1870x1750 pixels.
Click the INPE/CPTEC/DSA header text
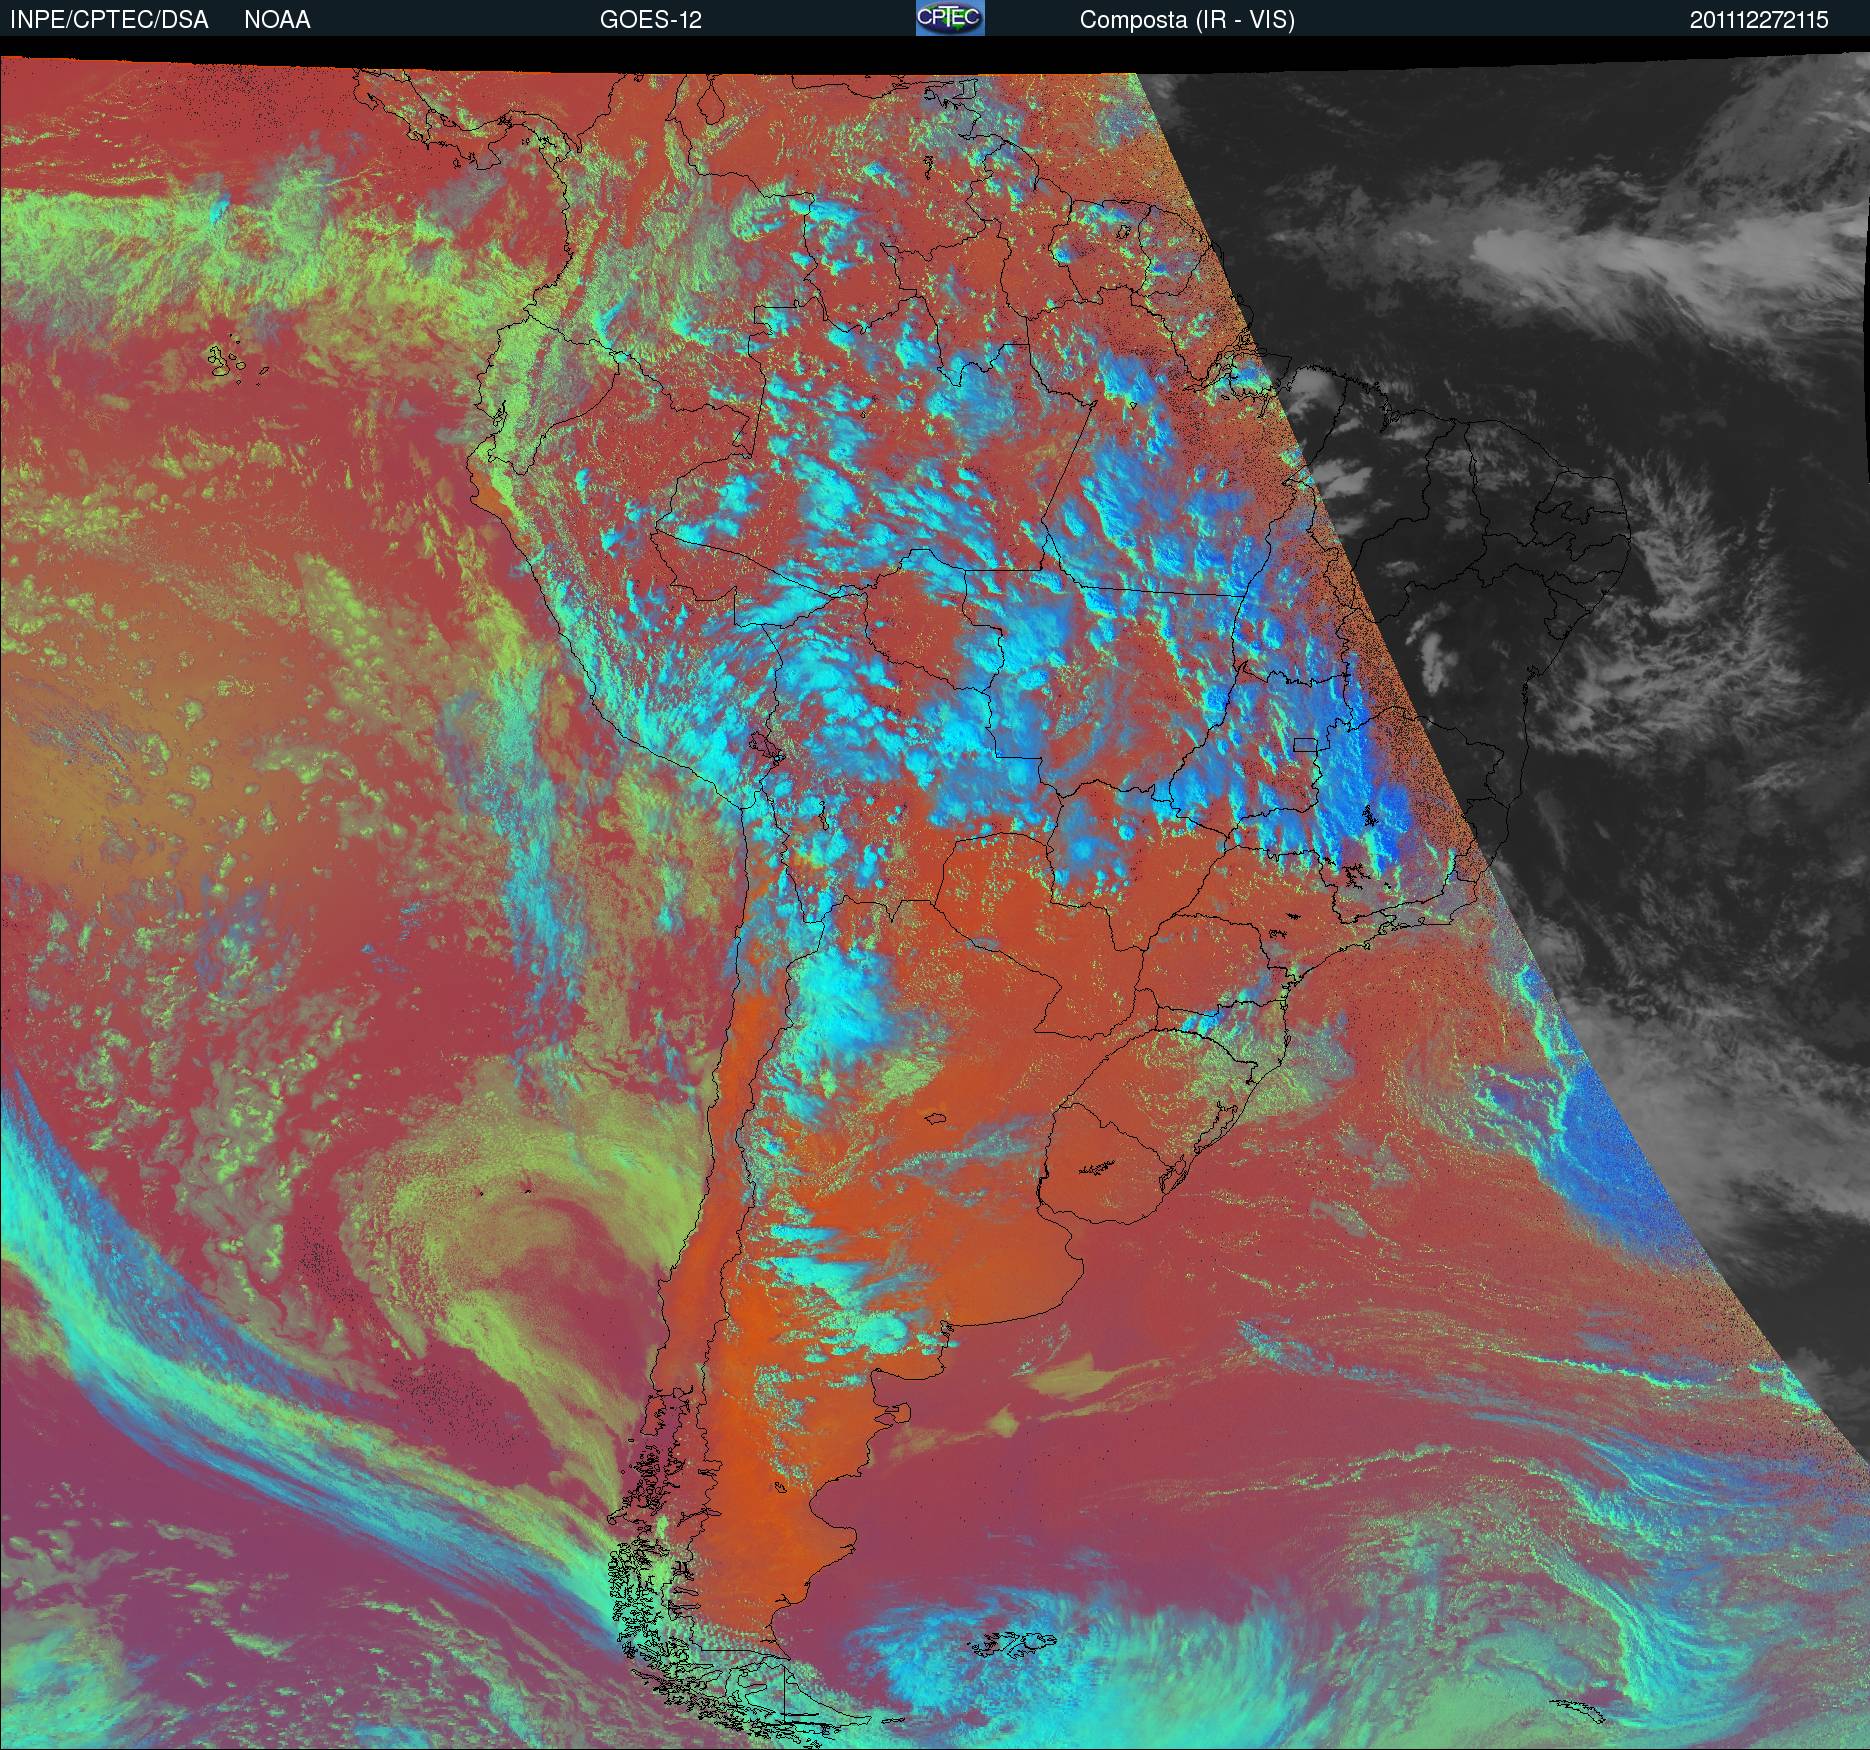point(109,20)
